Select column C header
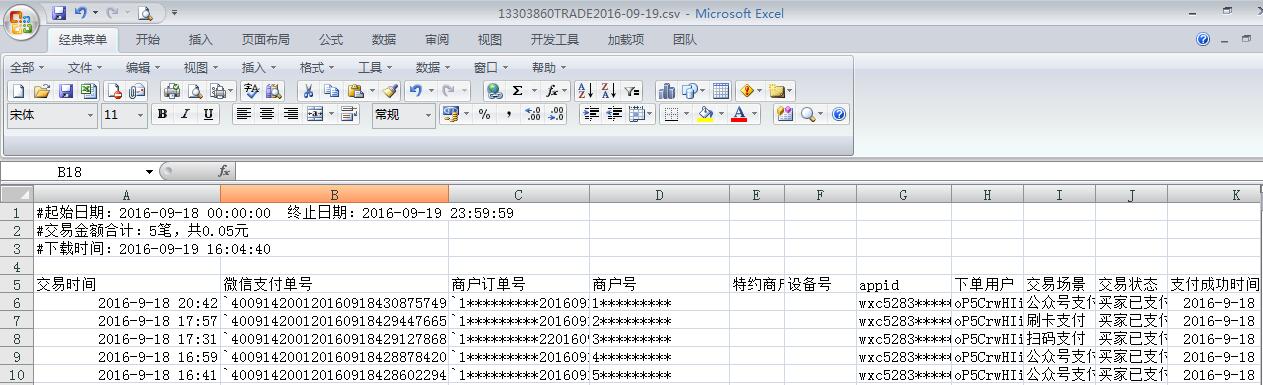 coord(518,195)
